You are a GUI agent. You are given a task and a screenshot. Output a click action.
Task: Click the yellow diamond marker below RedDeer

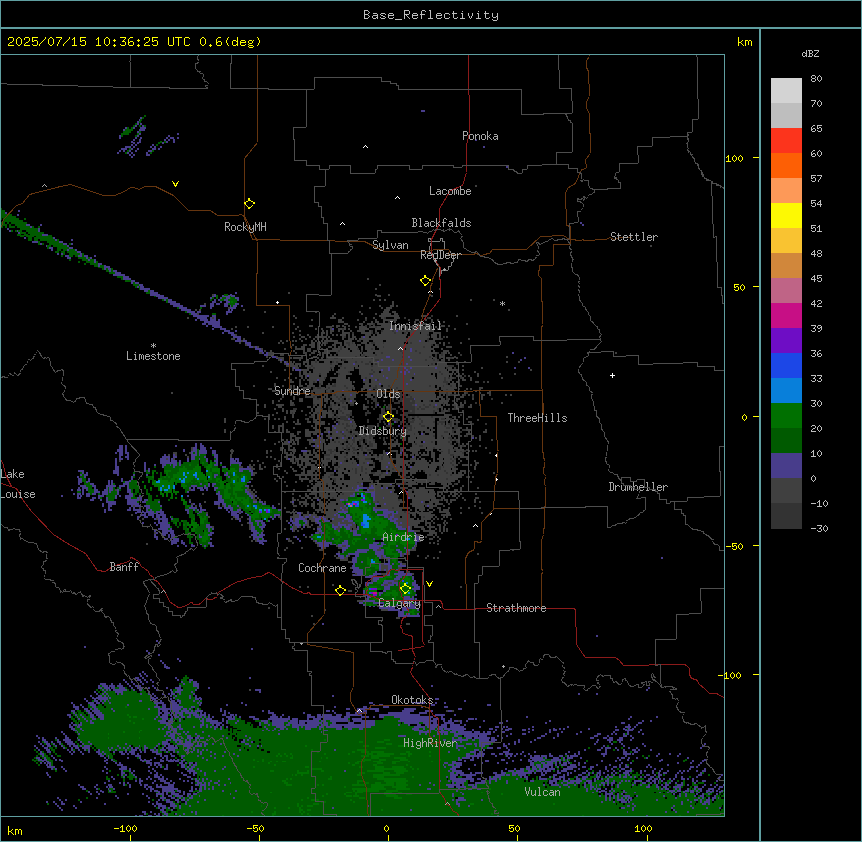click(x=425, y=281)
